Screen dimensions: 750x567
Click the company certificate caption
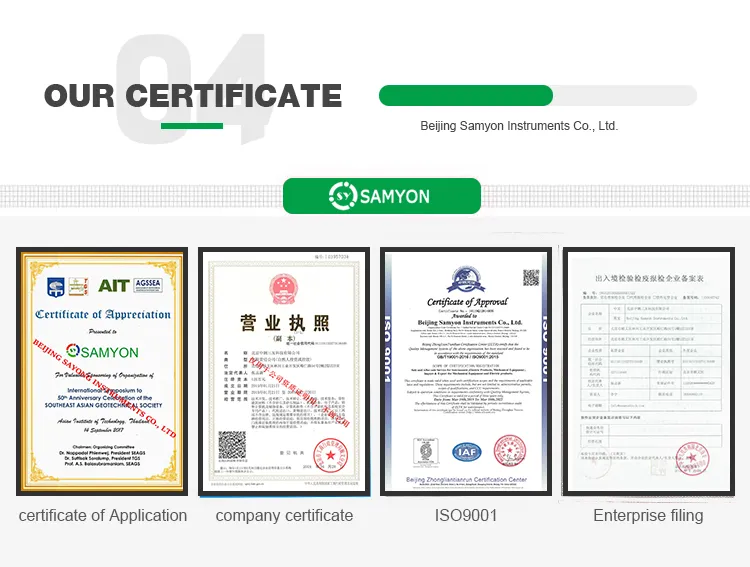pyautogui.click(x=284, y=515)
